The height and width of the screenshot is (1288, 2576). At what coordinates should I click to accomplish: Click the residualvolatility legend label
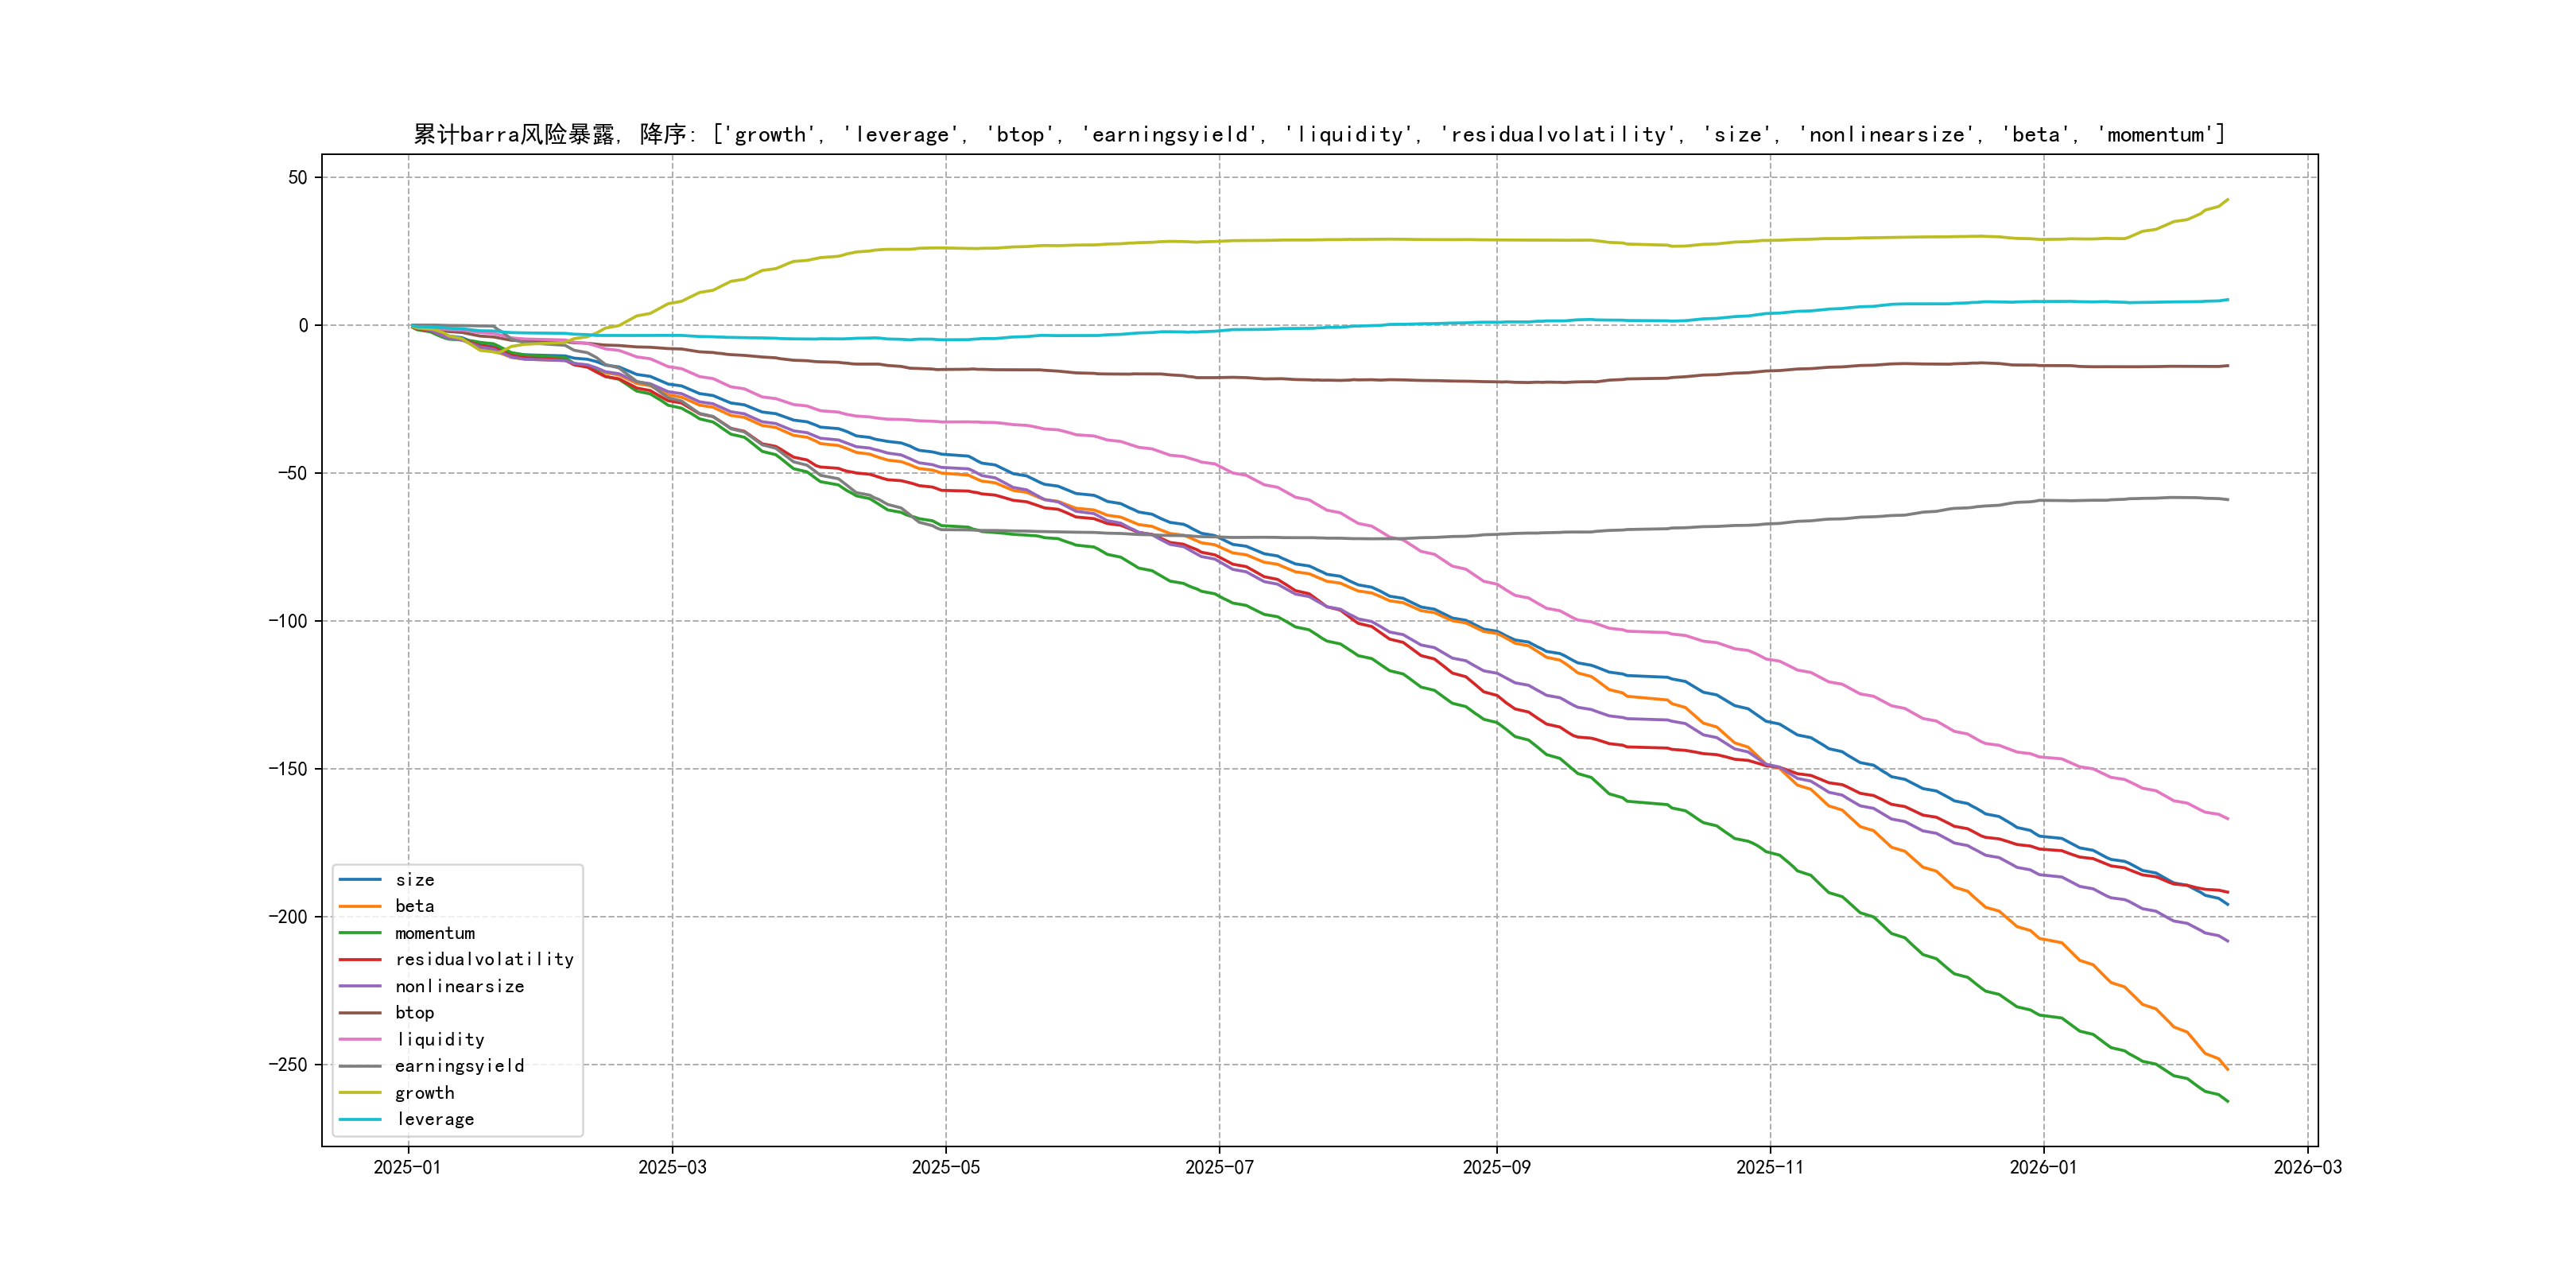tap(484, 960)
